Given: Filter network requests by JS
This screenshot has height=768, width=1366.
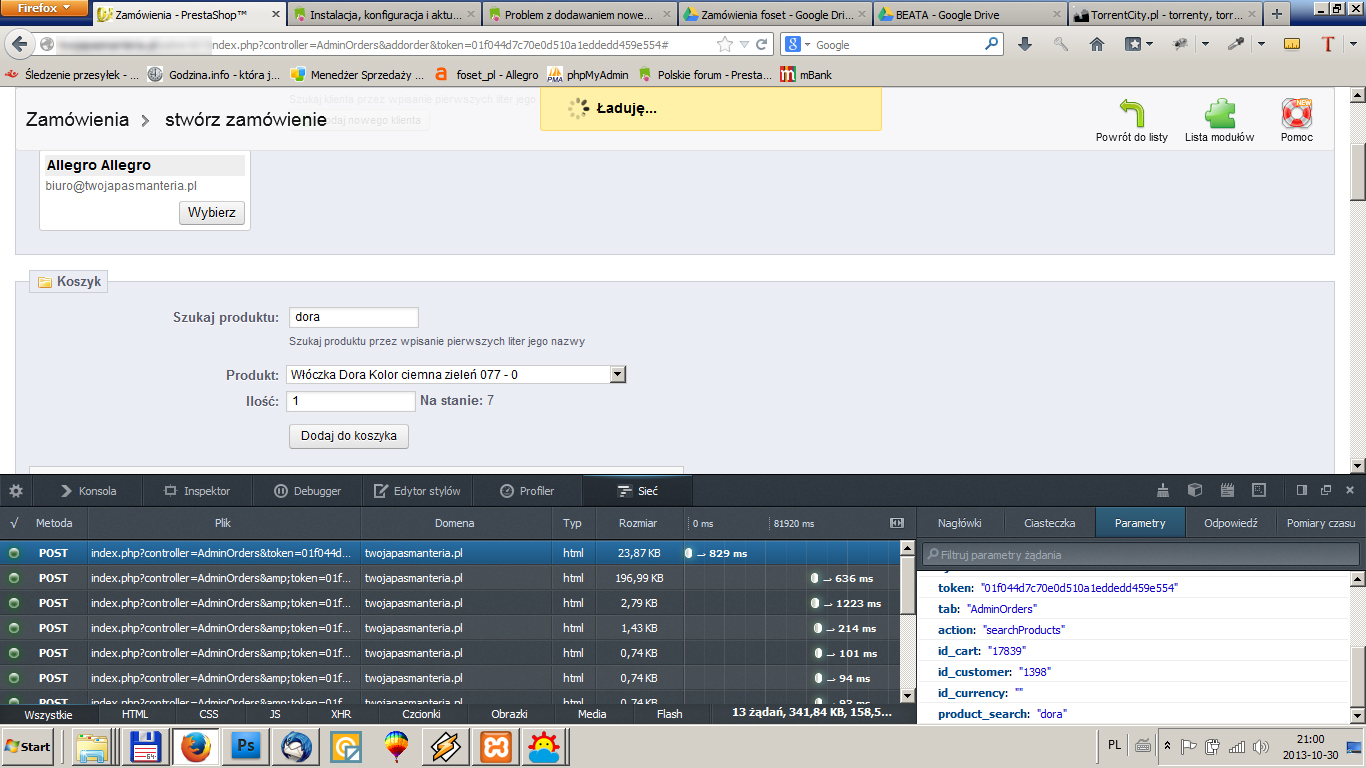Looking at the screenshot, I should (x=275, y=714).
